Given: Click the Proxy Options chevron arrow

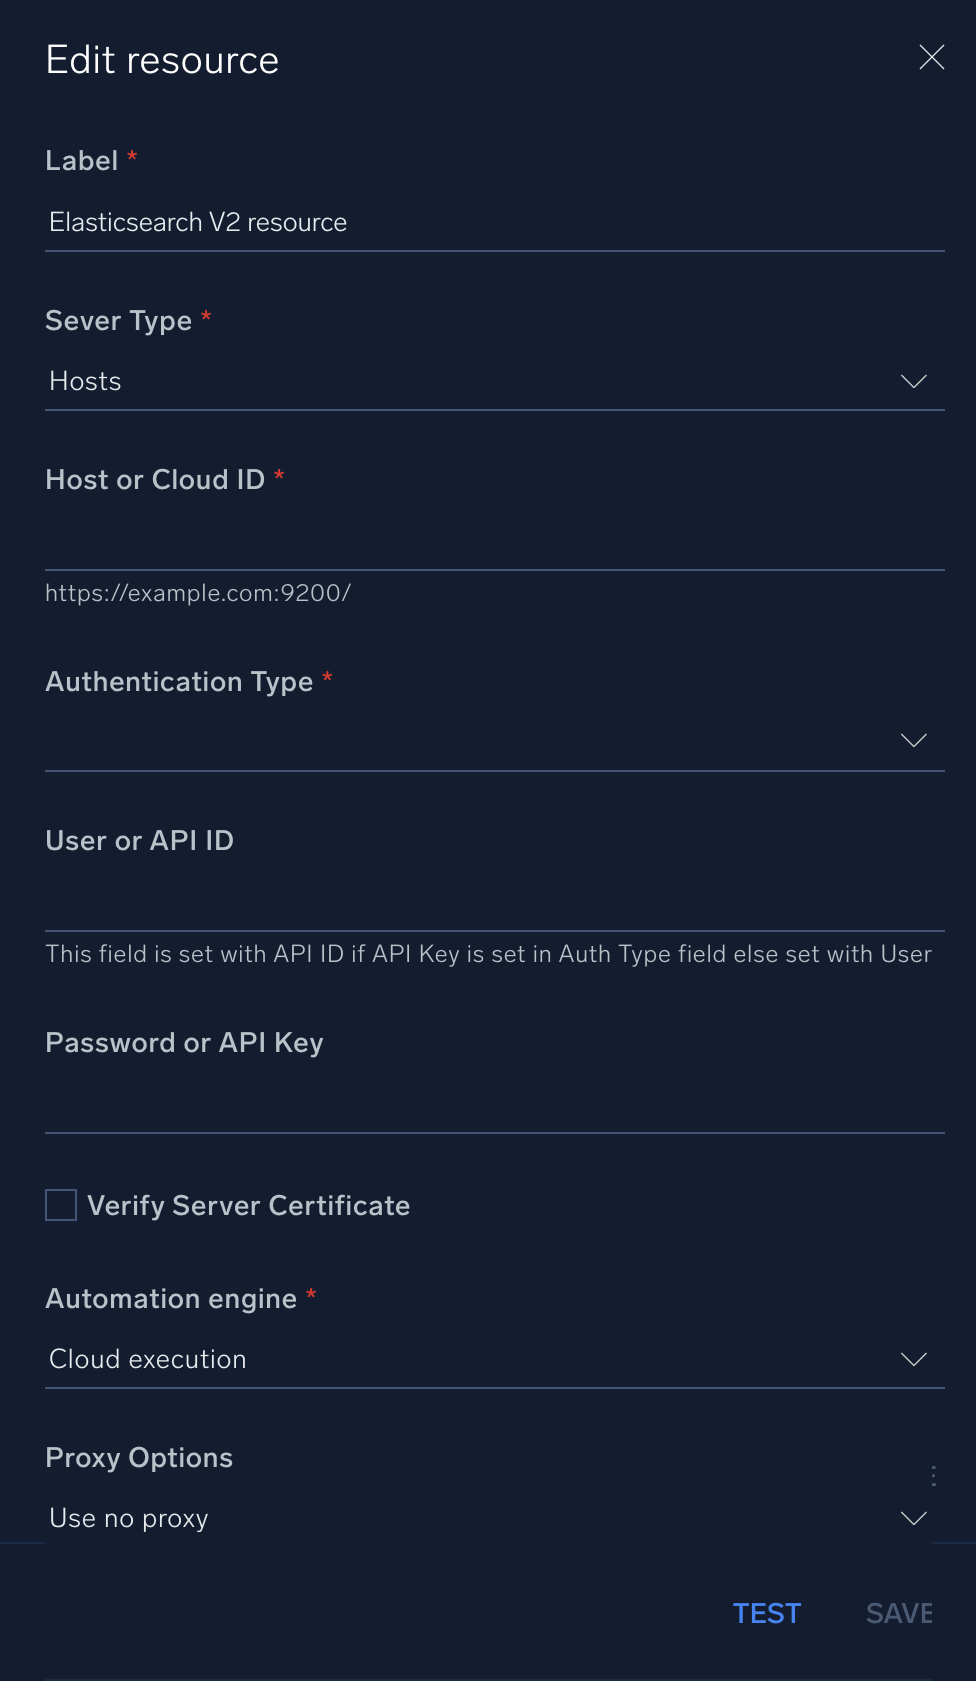Looking at the screenshot, I should [913, 1519].
